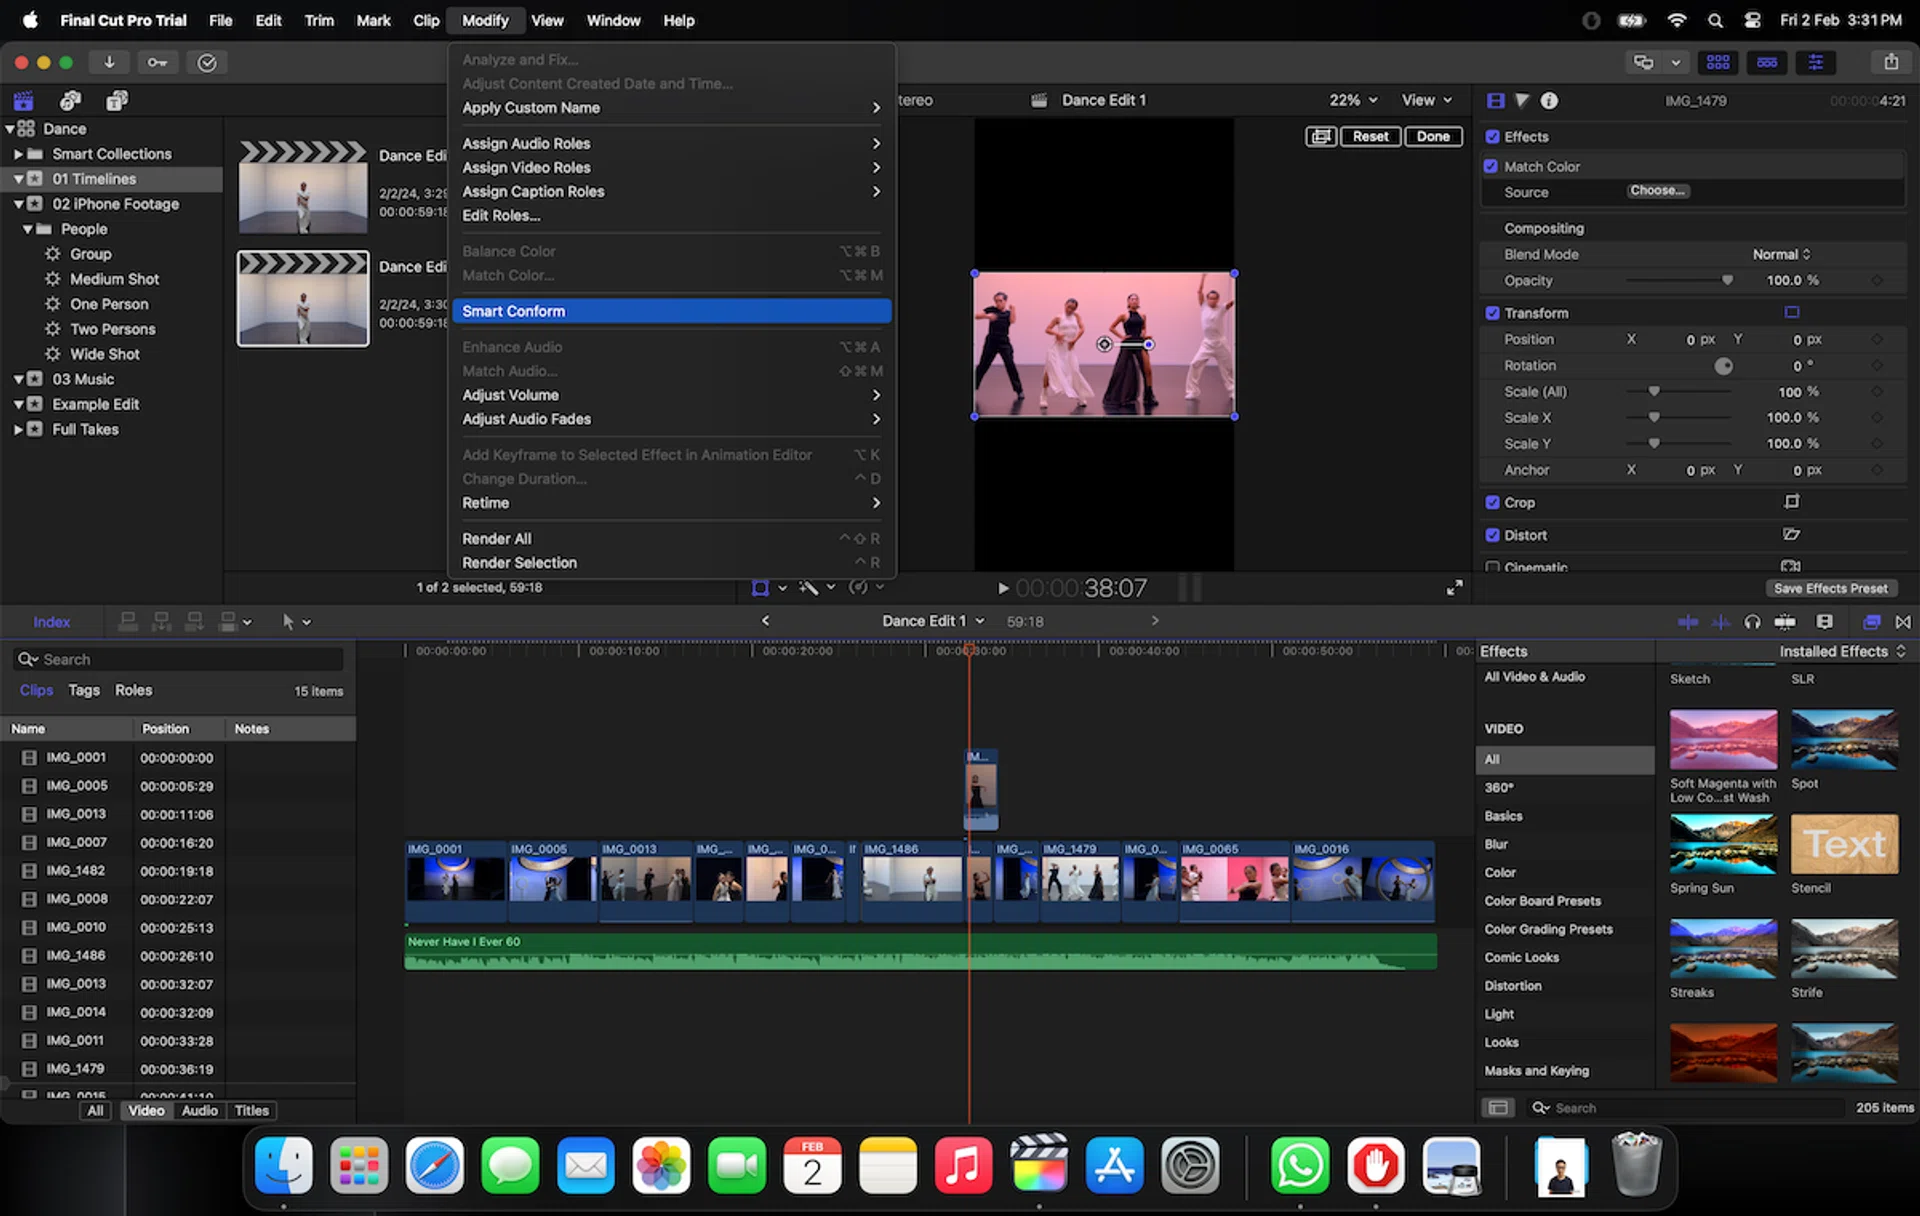Click the Save Effects Preset button
The width and height of the screenshot is (1920, 1216).
[1830, 588]
